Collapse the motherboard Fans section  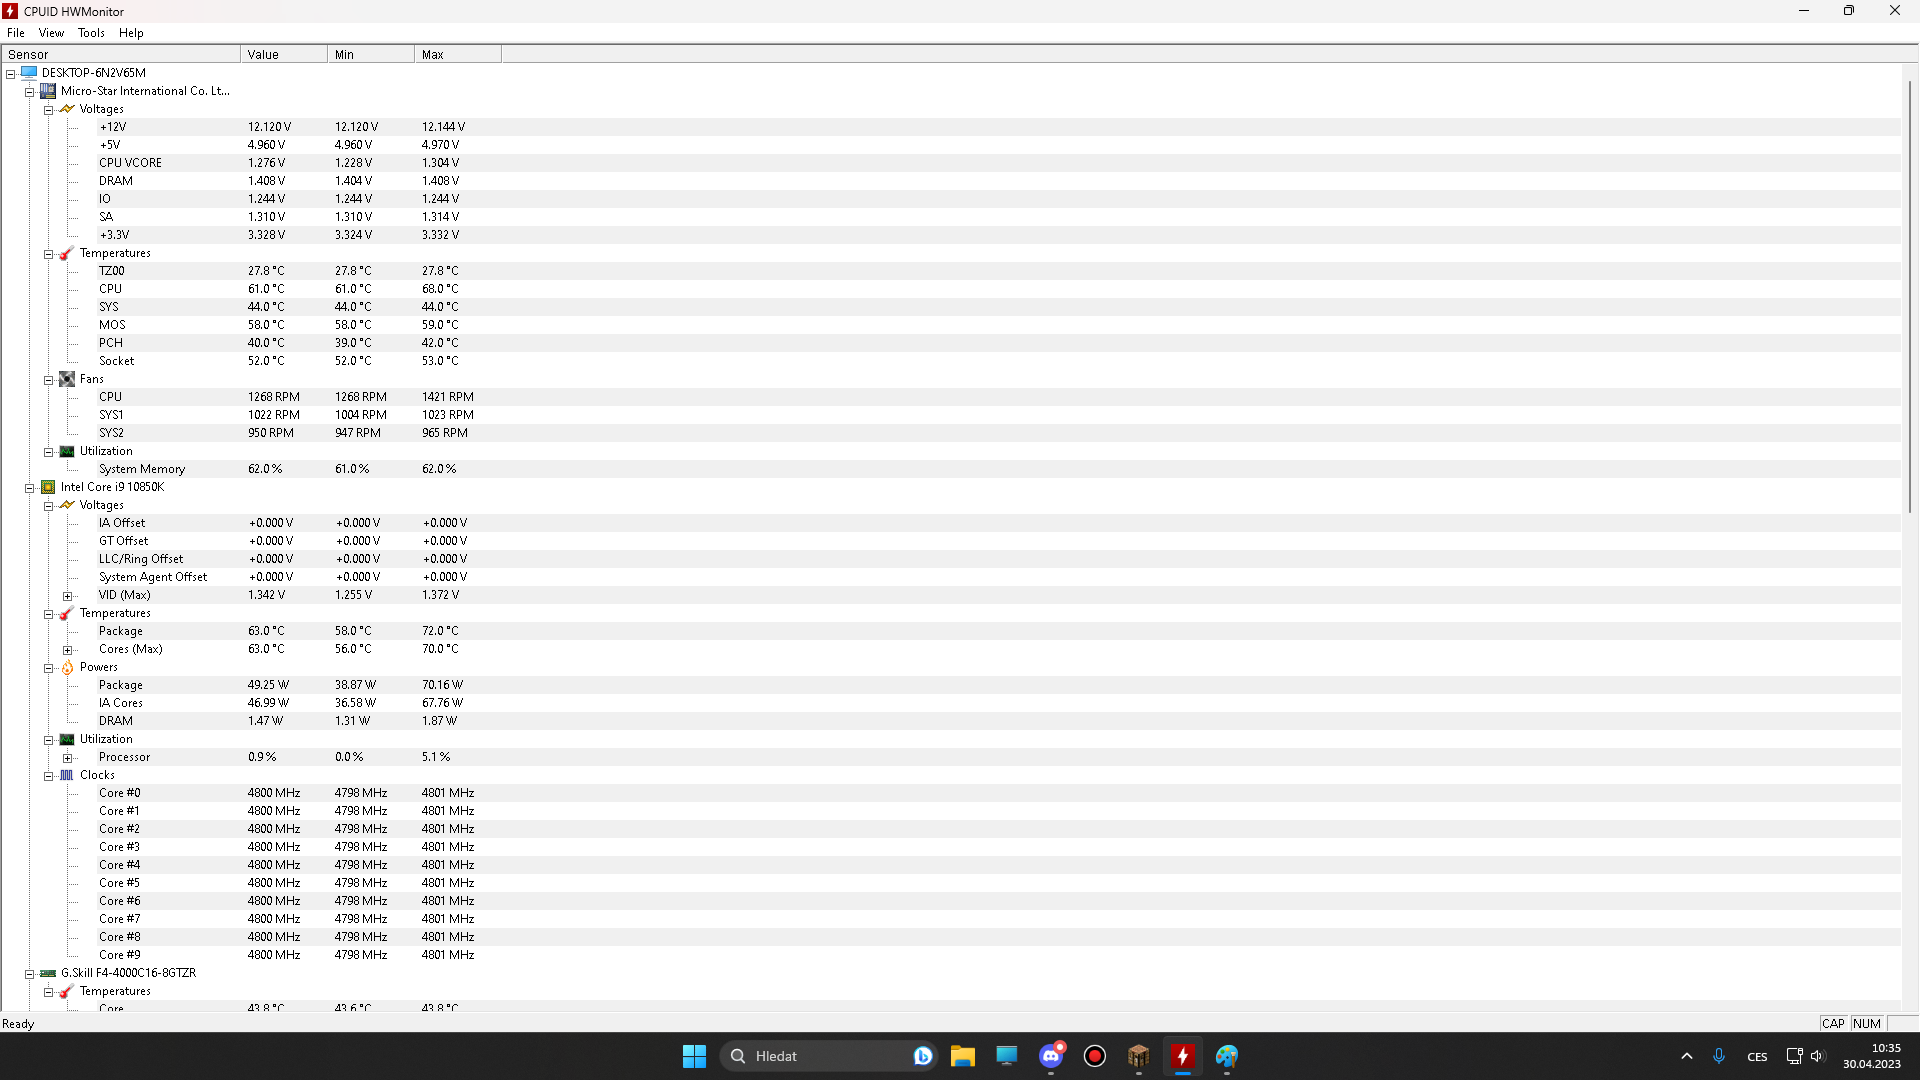48,380
